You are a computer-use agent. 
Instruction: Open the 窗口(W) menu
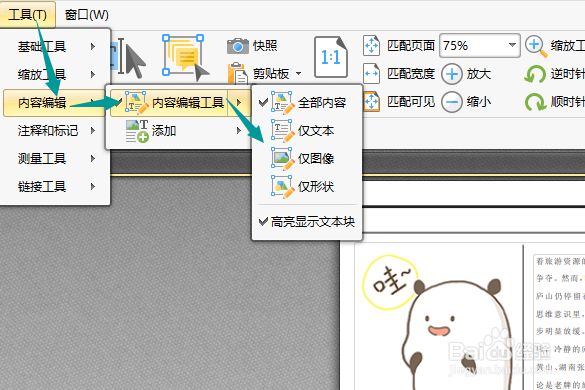tap(87, 15)
